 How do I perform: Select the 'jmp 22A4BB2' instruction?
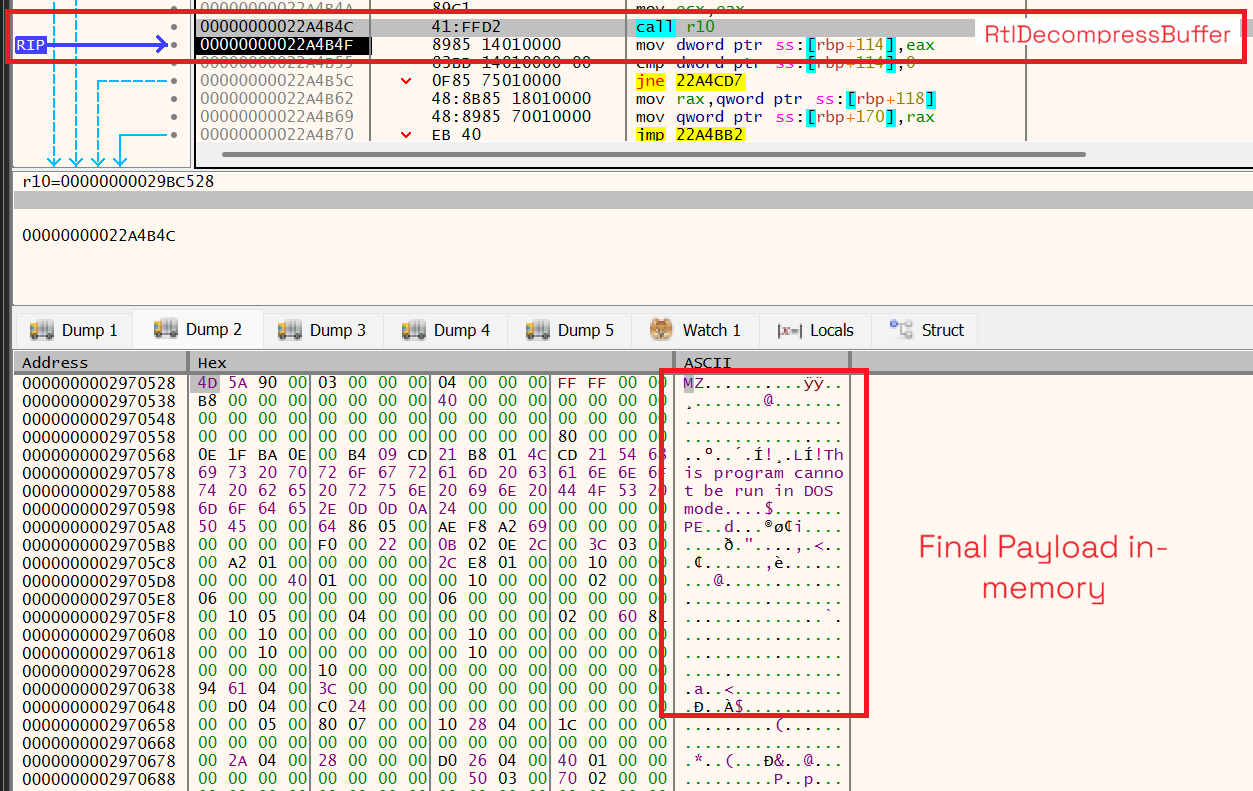click(690, 135)
